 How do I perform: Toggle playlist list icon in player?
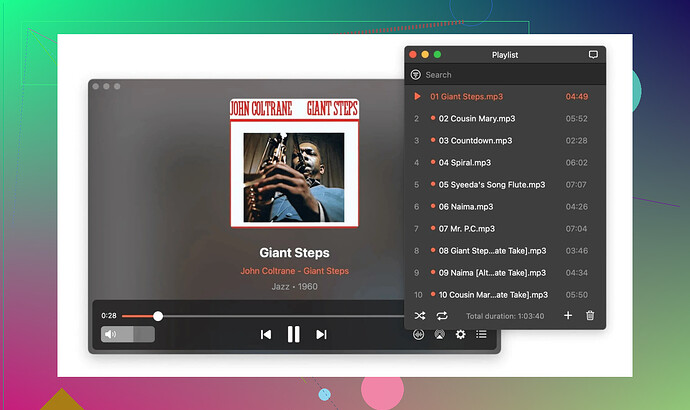(481, 334)
